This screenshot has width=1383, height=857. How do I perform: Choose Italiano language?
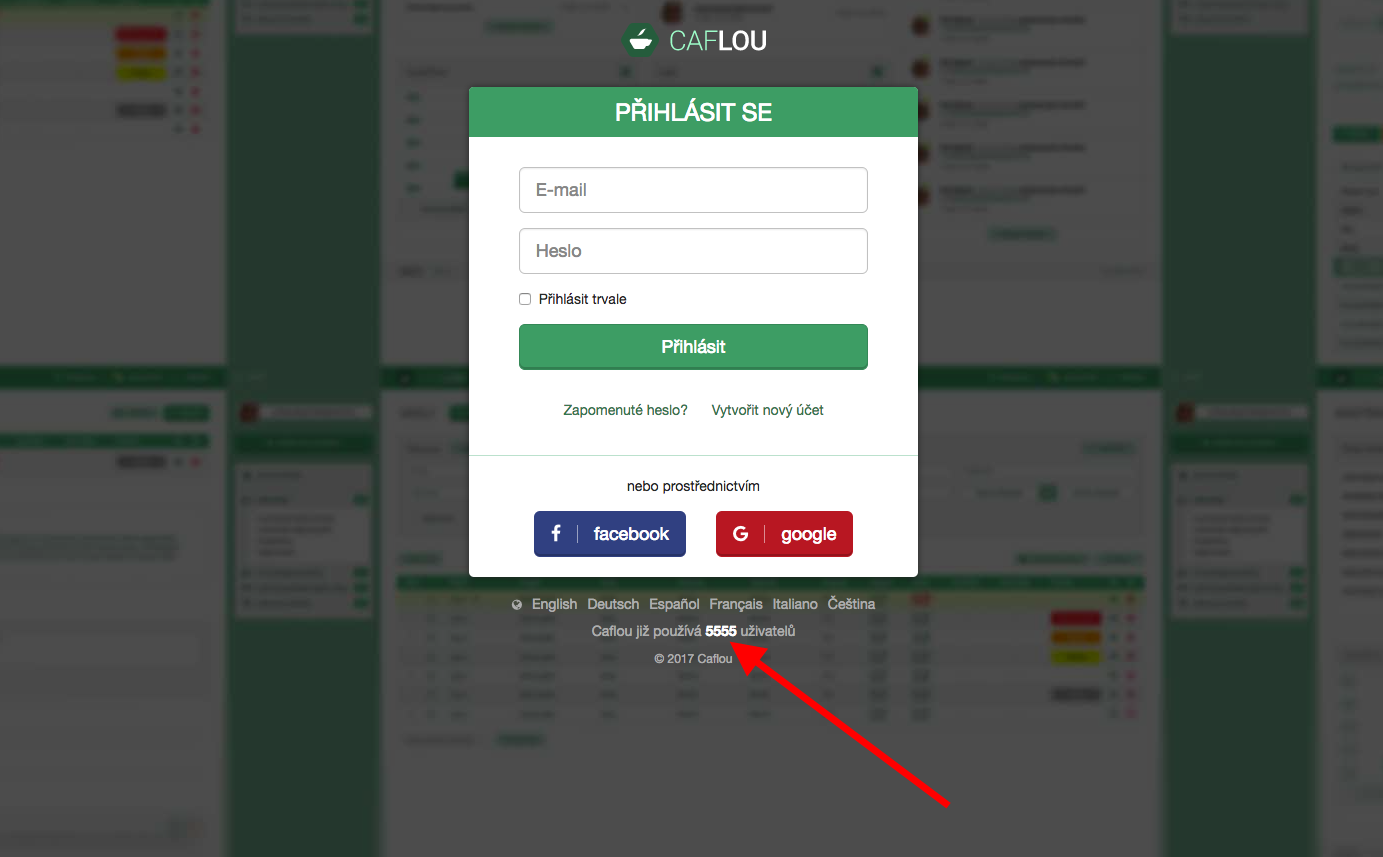pos(795,604)
